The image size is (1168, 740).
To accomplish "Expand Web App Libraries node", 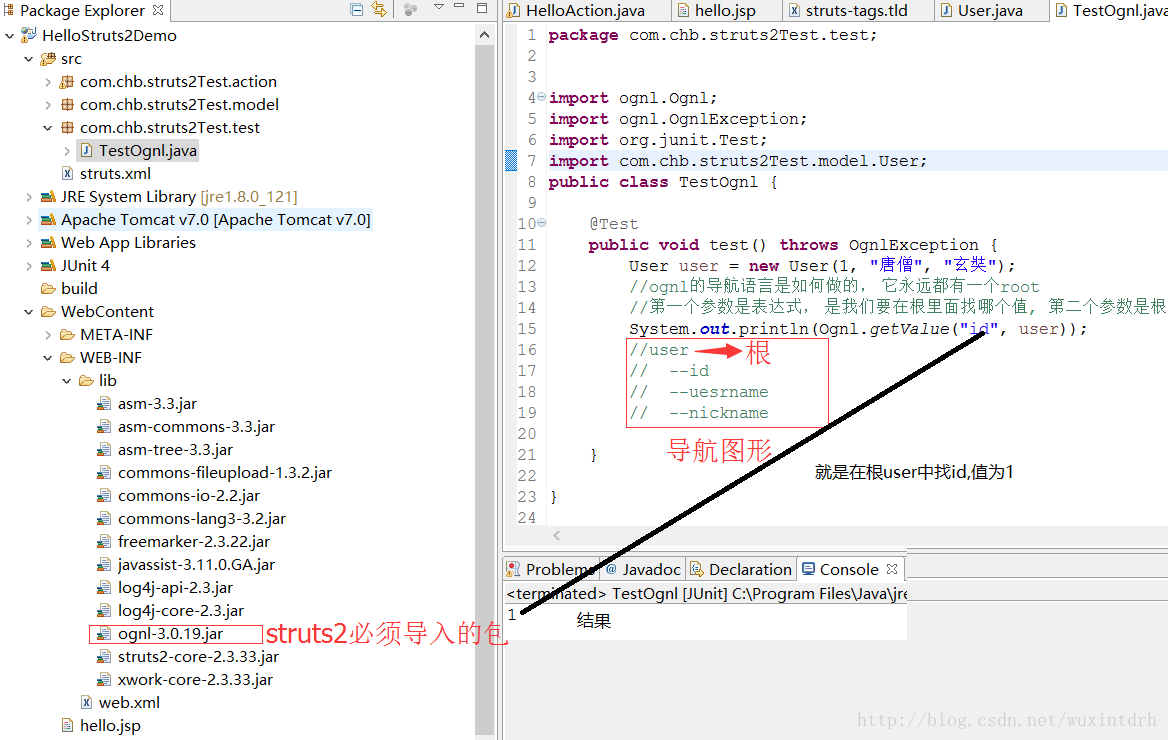I will [x=28, y=244].
